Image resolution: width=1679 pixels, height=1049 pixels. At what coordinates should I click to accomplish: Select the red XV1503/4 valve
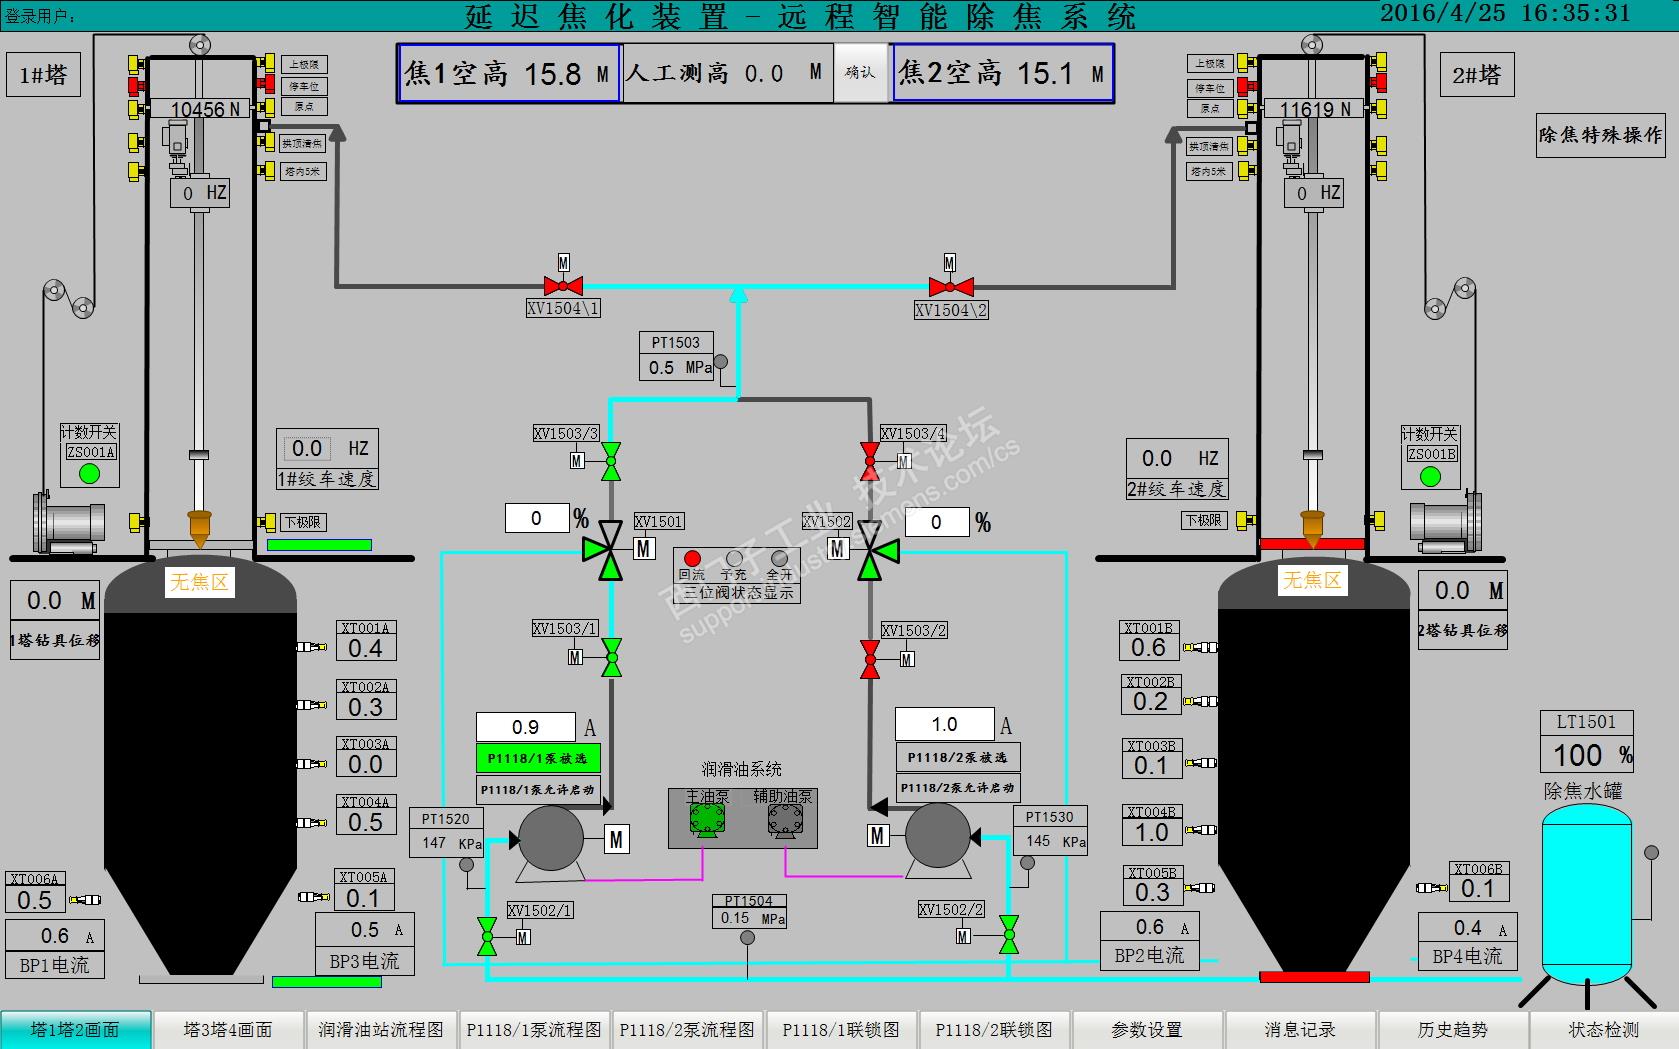pyautogui.click(x=870, y=462)
